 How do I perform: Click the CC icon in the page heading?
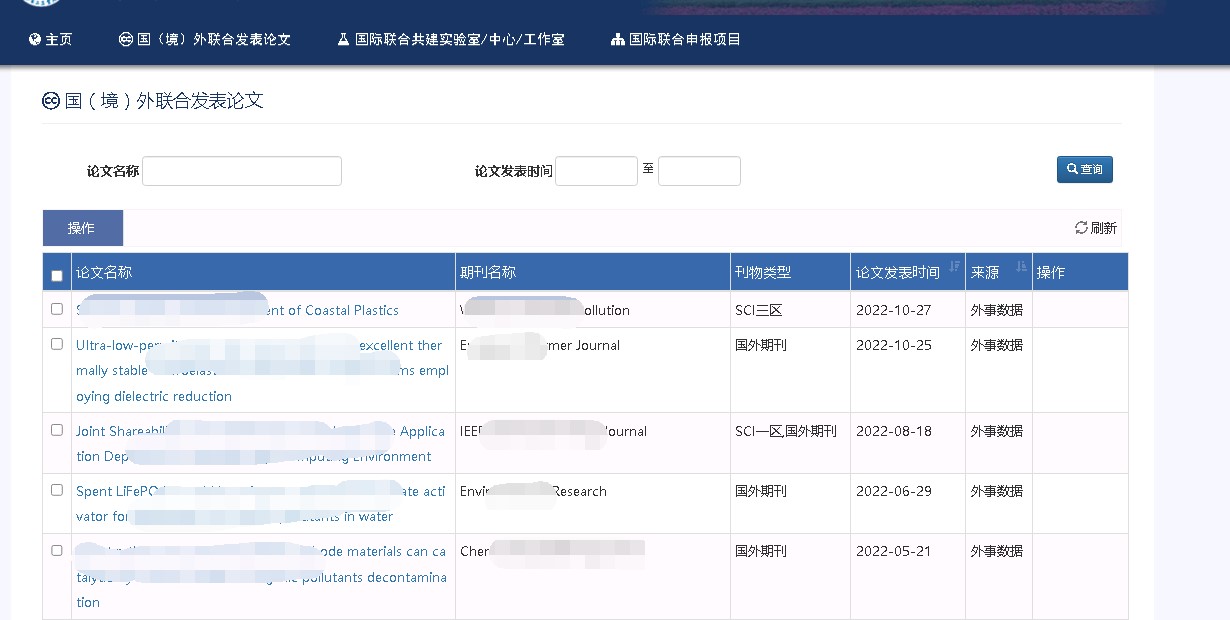click(51, 101)
